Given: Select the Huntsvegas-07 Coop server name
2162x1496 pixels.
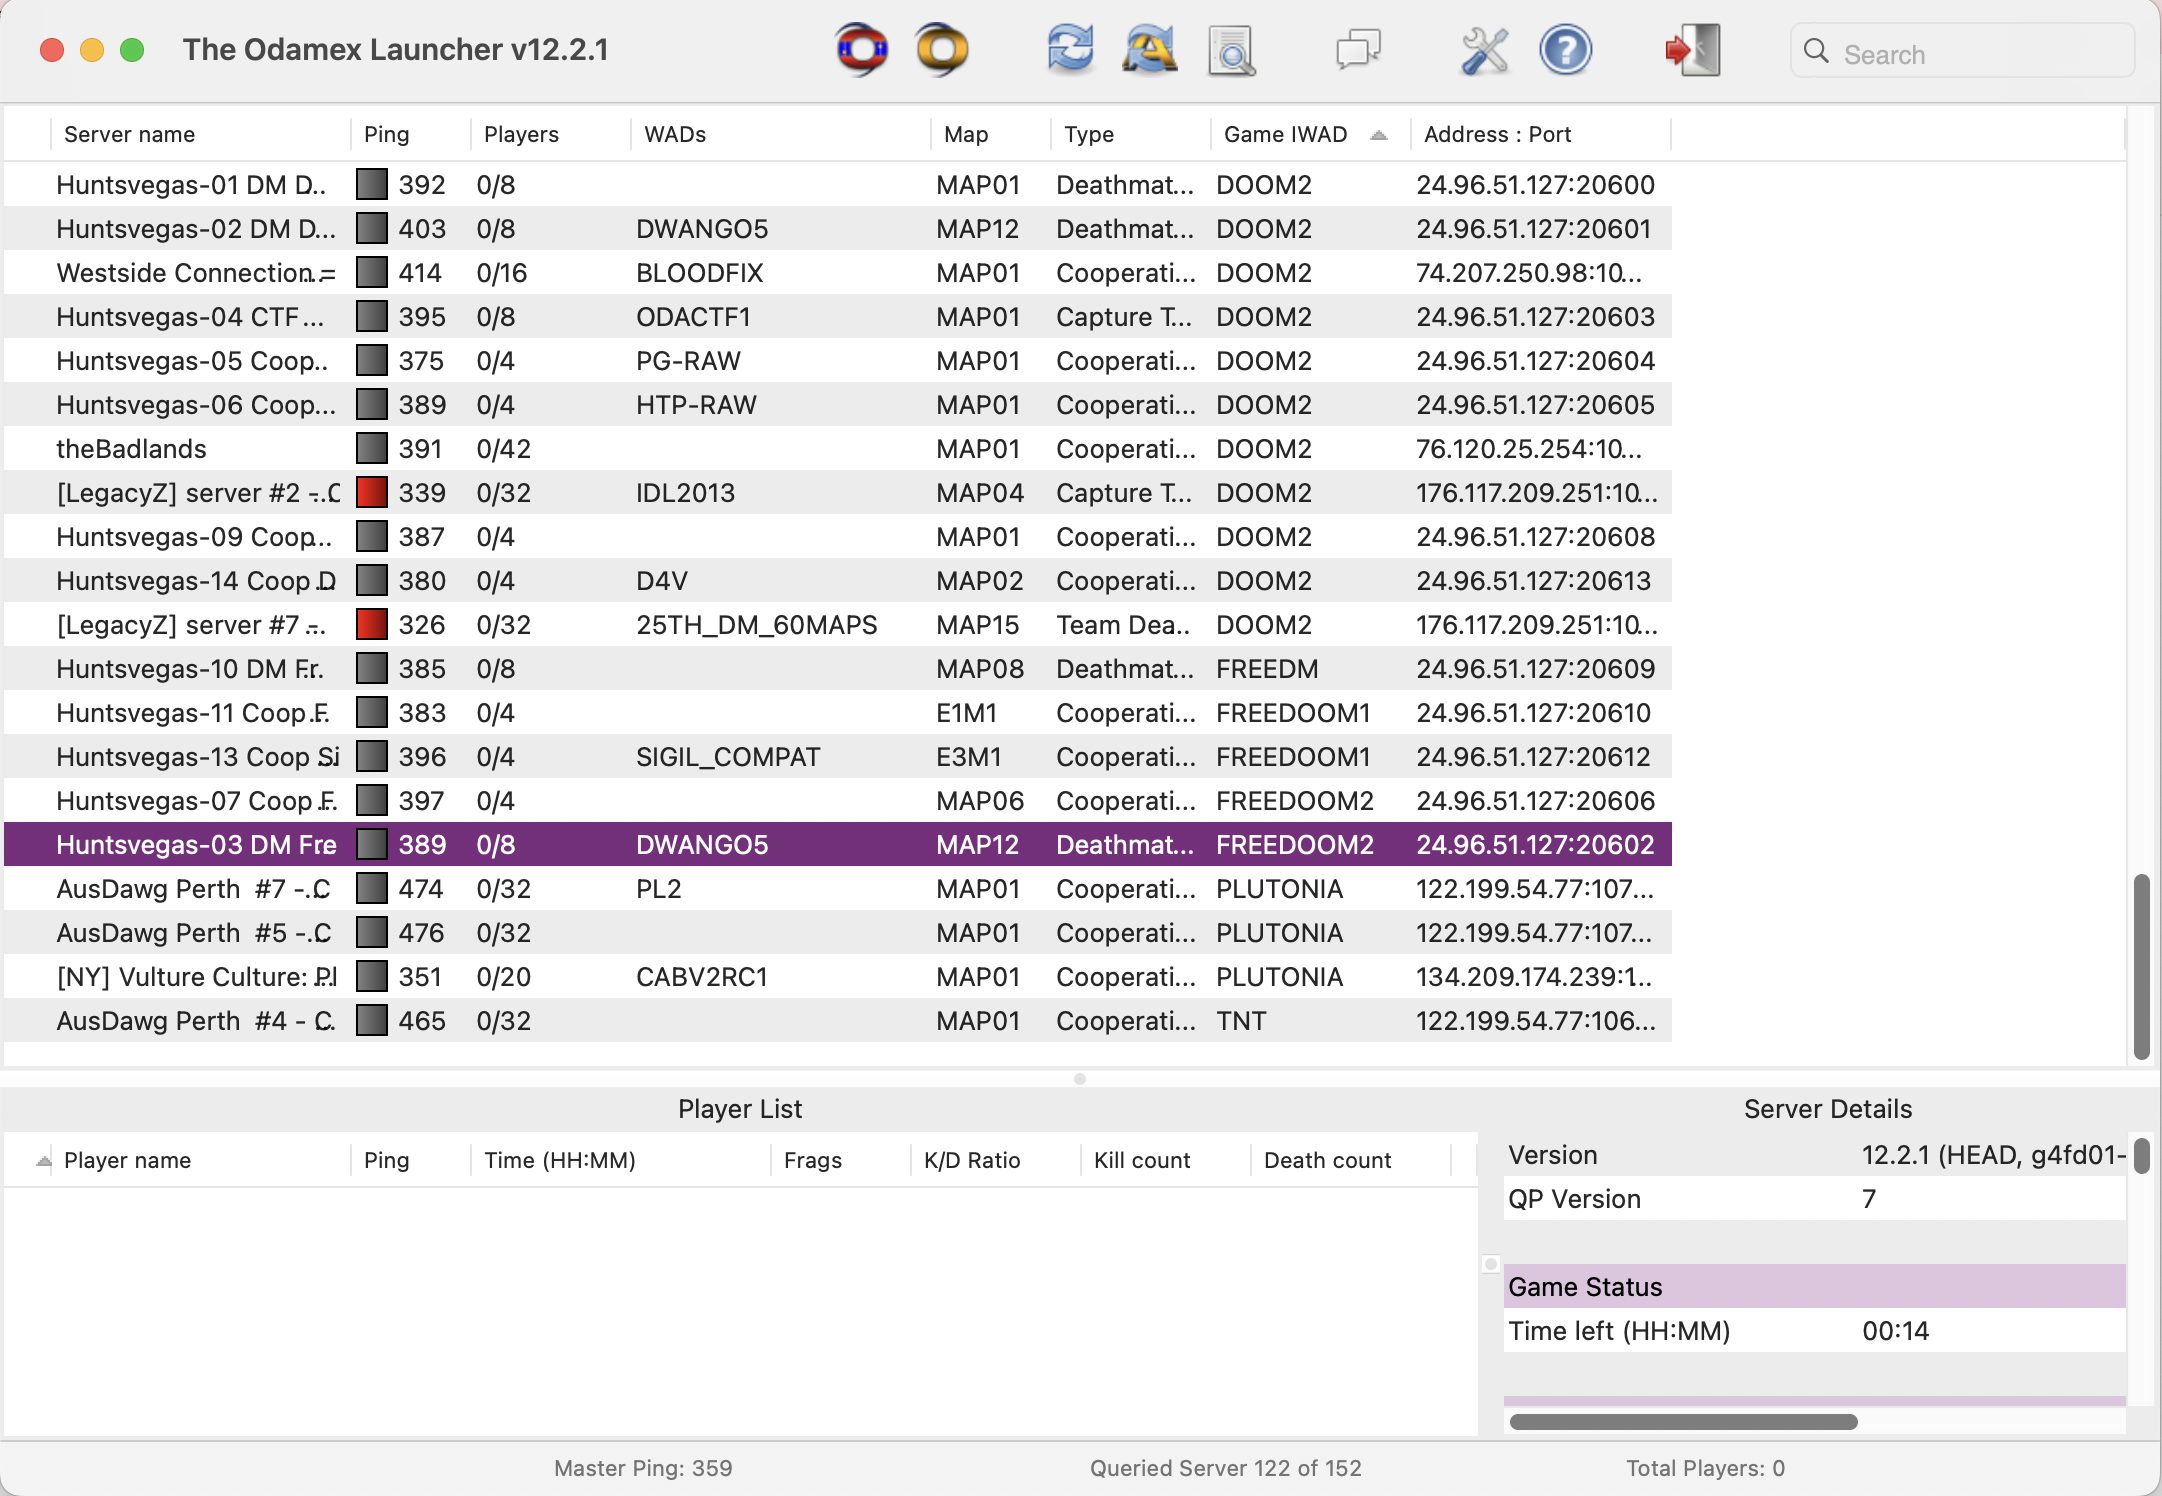Looking at the screenshot, I should click(196, 801).
